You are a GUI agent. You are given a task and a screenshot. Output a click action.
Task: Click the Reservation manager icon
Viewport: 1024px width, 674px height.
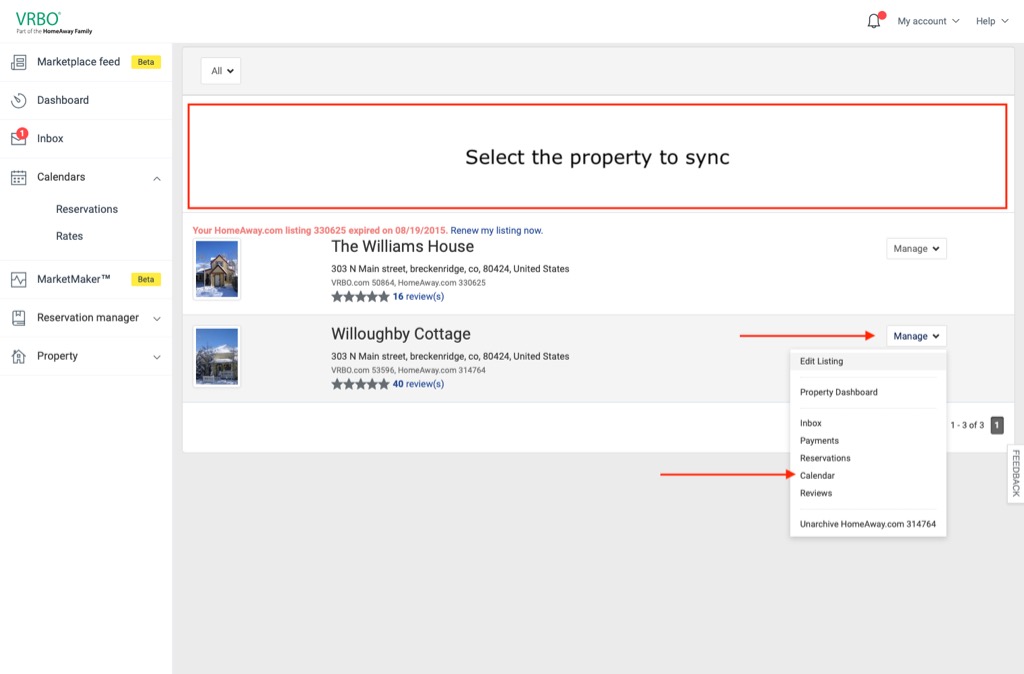click(18, 318)
